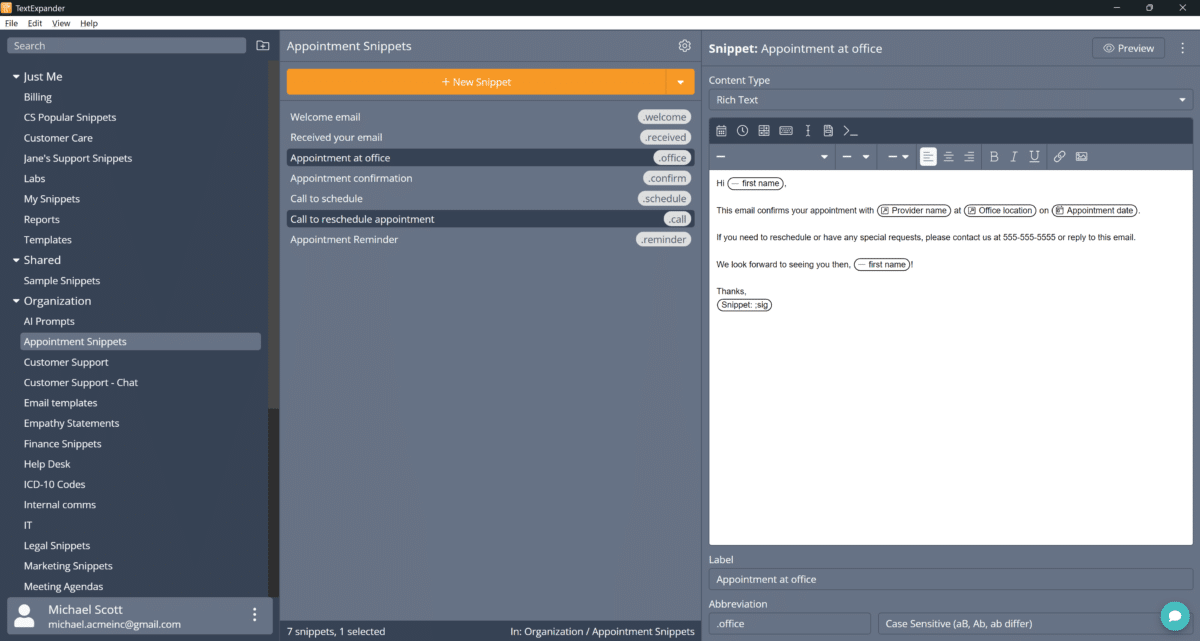Open the Edit menu
This screenshot has width=1200, height=641.
pyautogui.click(x=35, y=23)
